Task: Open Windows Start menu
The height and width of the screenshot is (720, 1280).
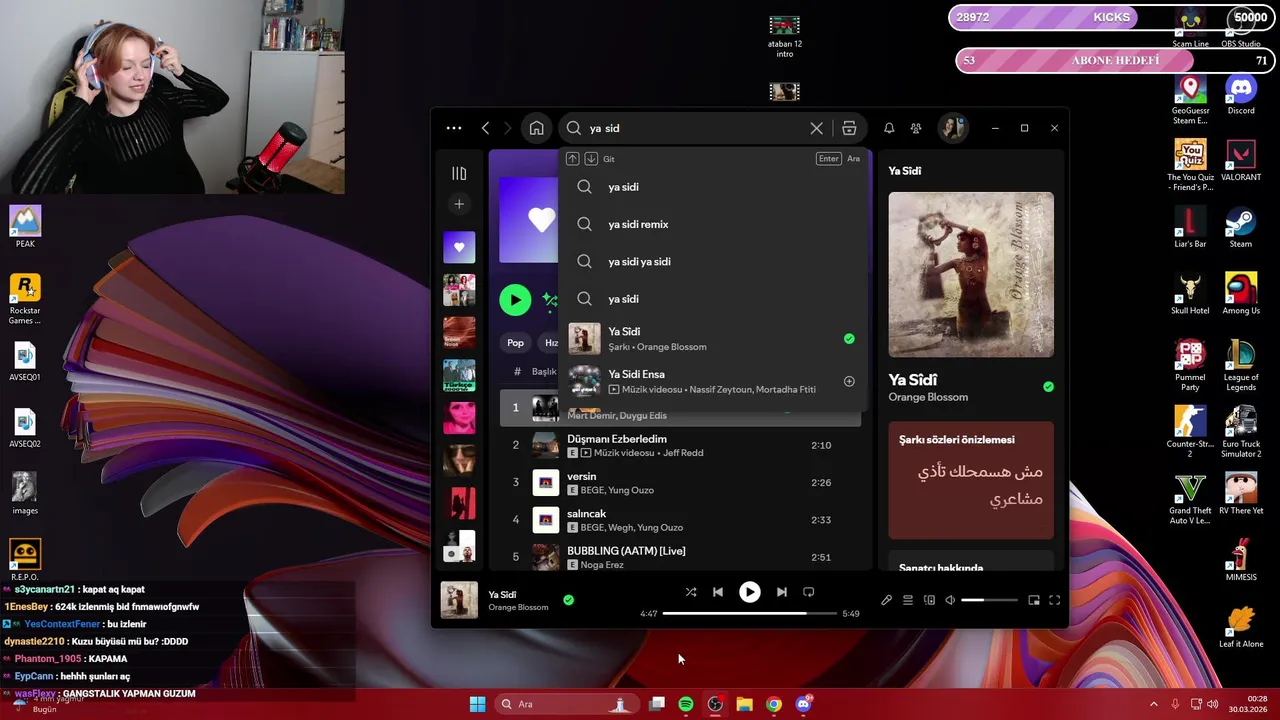Action: (478, 704)
